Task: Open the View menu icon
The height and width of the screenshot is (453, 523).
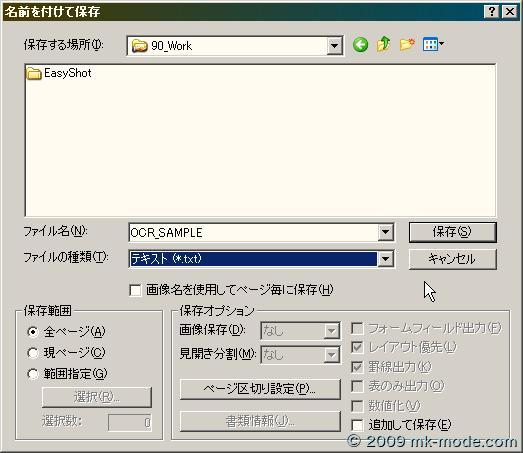Action: 433,44
